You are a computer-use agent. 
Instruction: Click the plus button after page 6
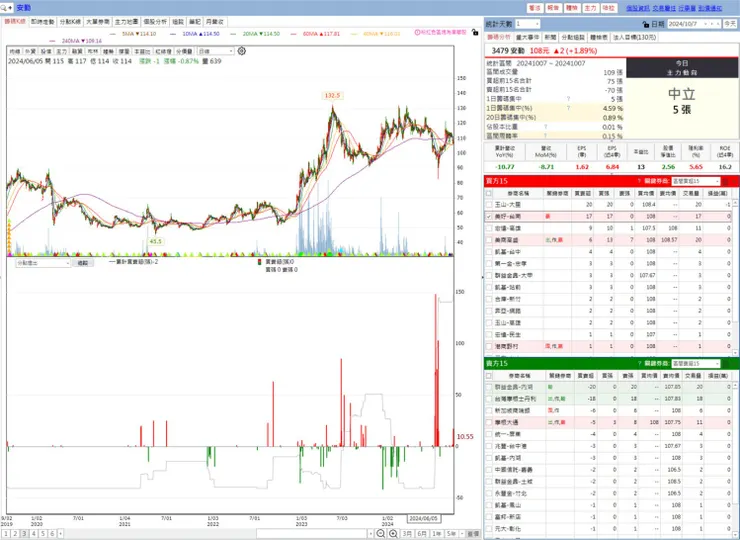[x=60, y=533]
